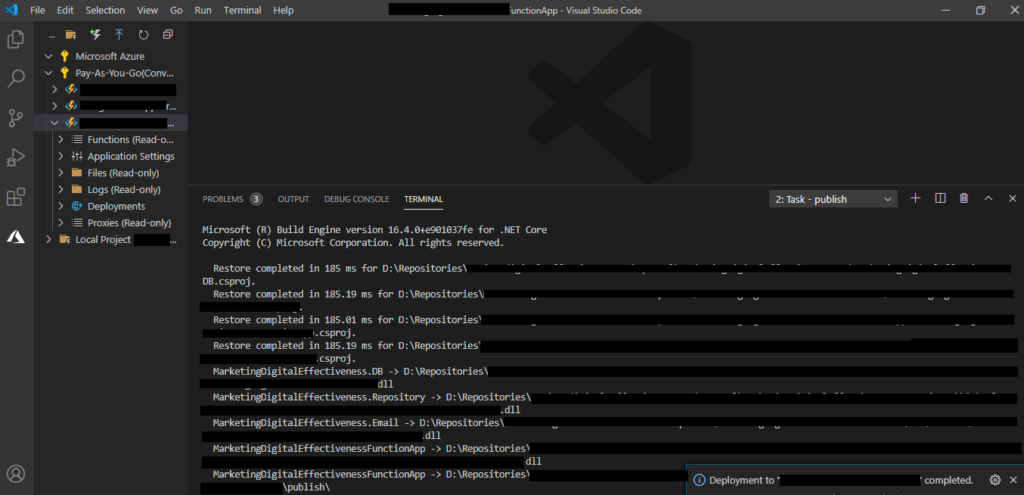
Task: Select the Terminal tab
Action: (423, 199)
